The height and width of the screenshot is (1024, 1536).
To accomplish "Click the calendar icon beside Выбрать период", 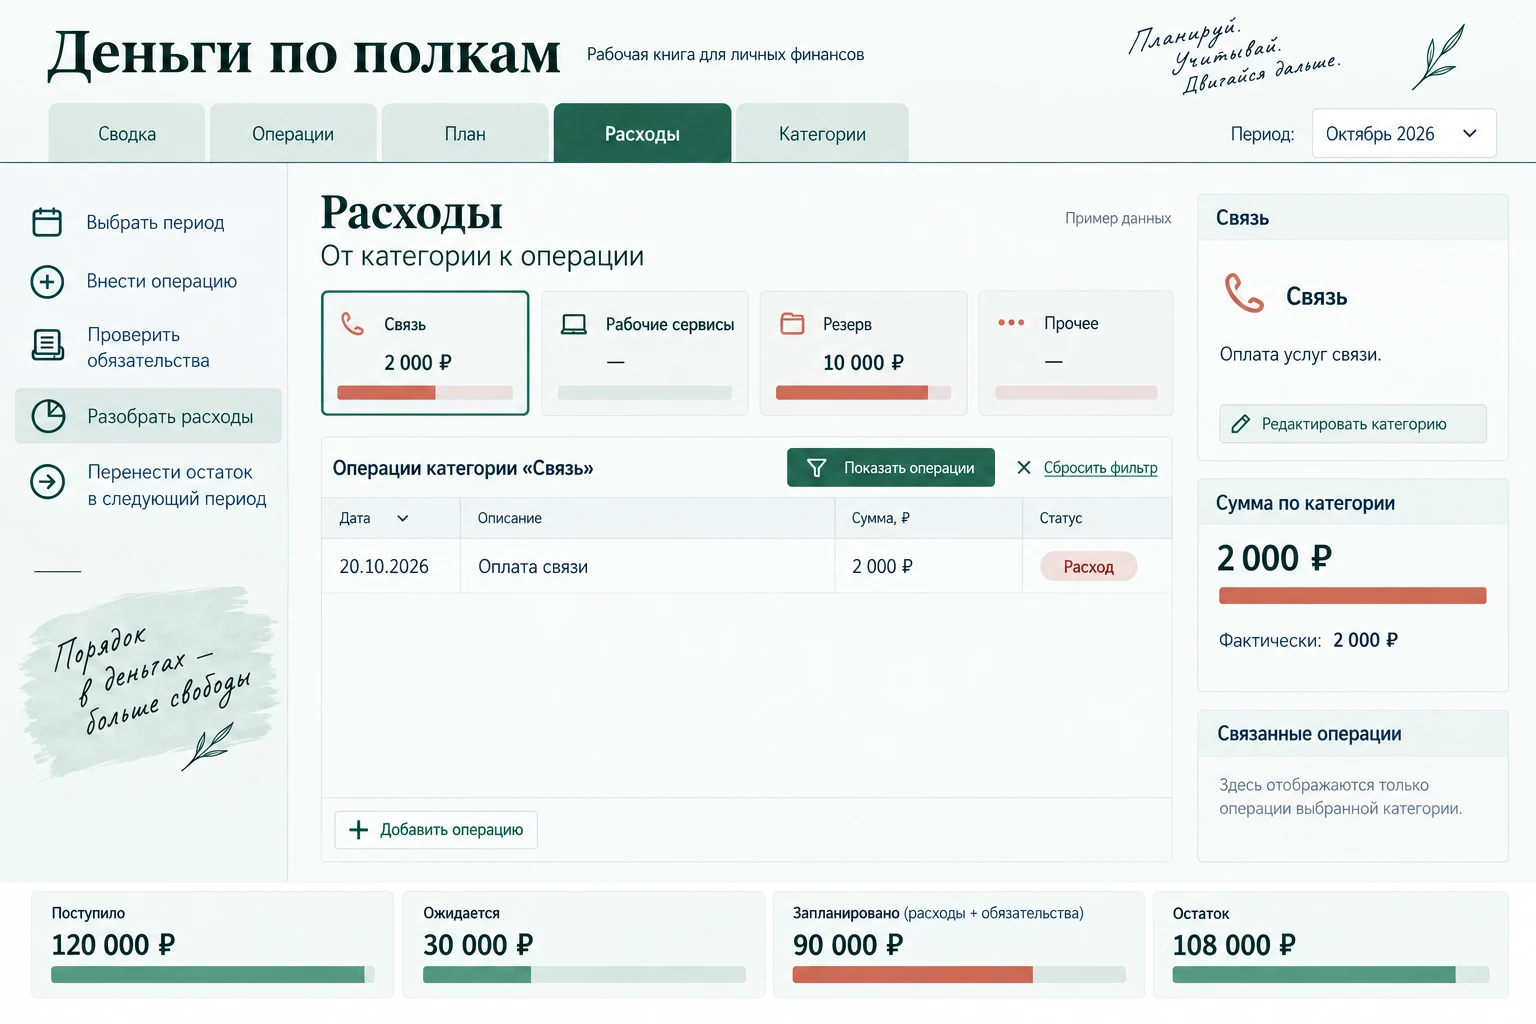I will click(x=47, y=222).
